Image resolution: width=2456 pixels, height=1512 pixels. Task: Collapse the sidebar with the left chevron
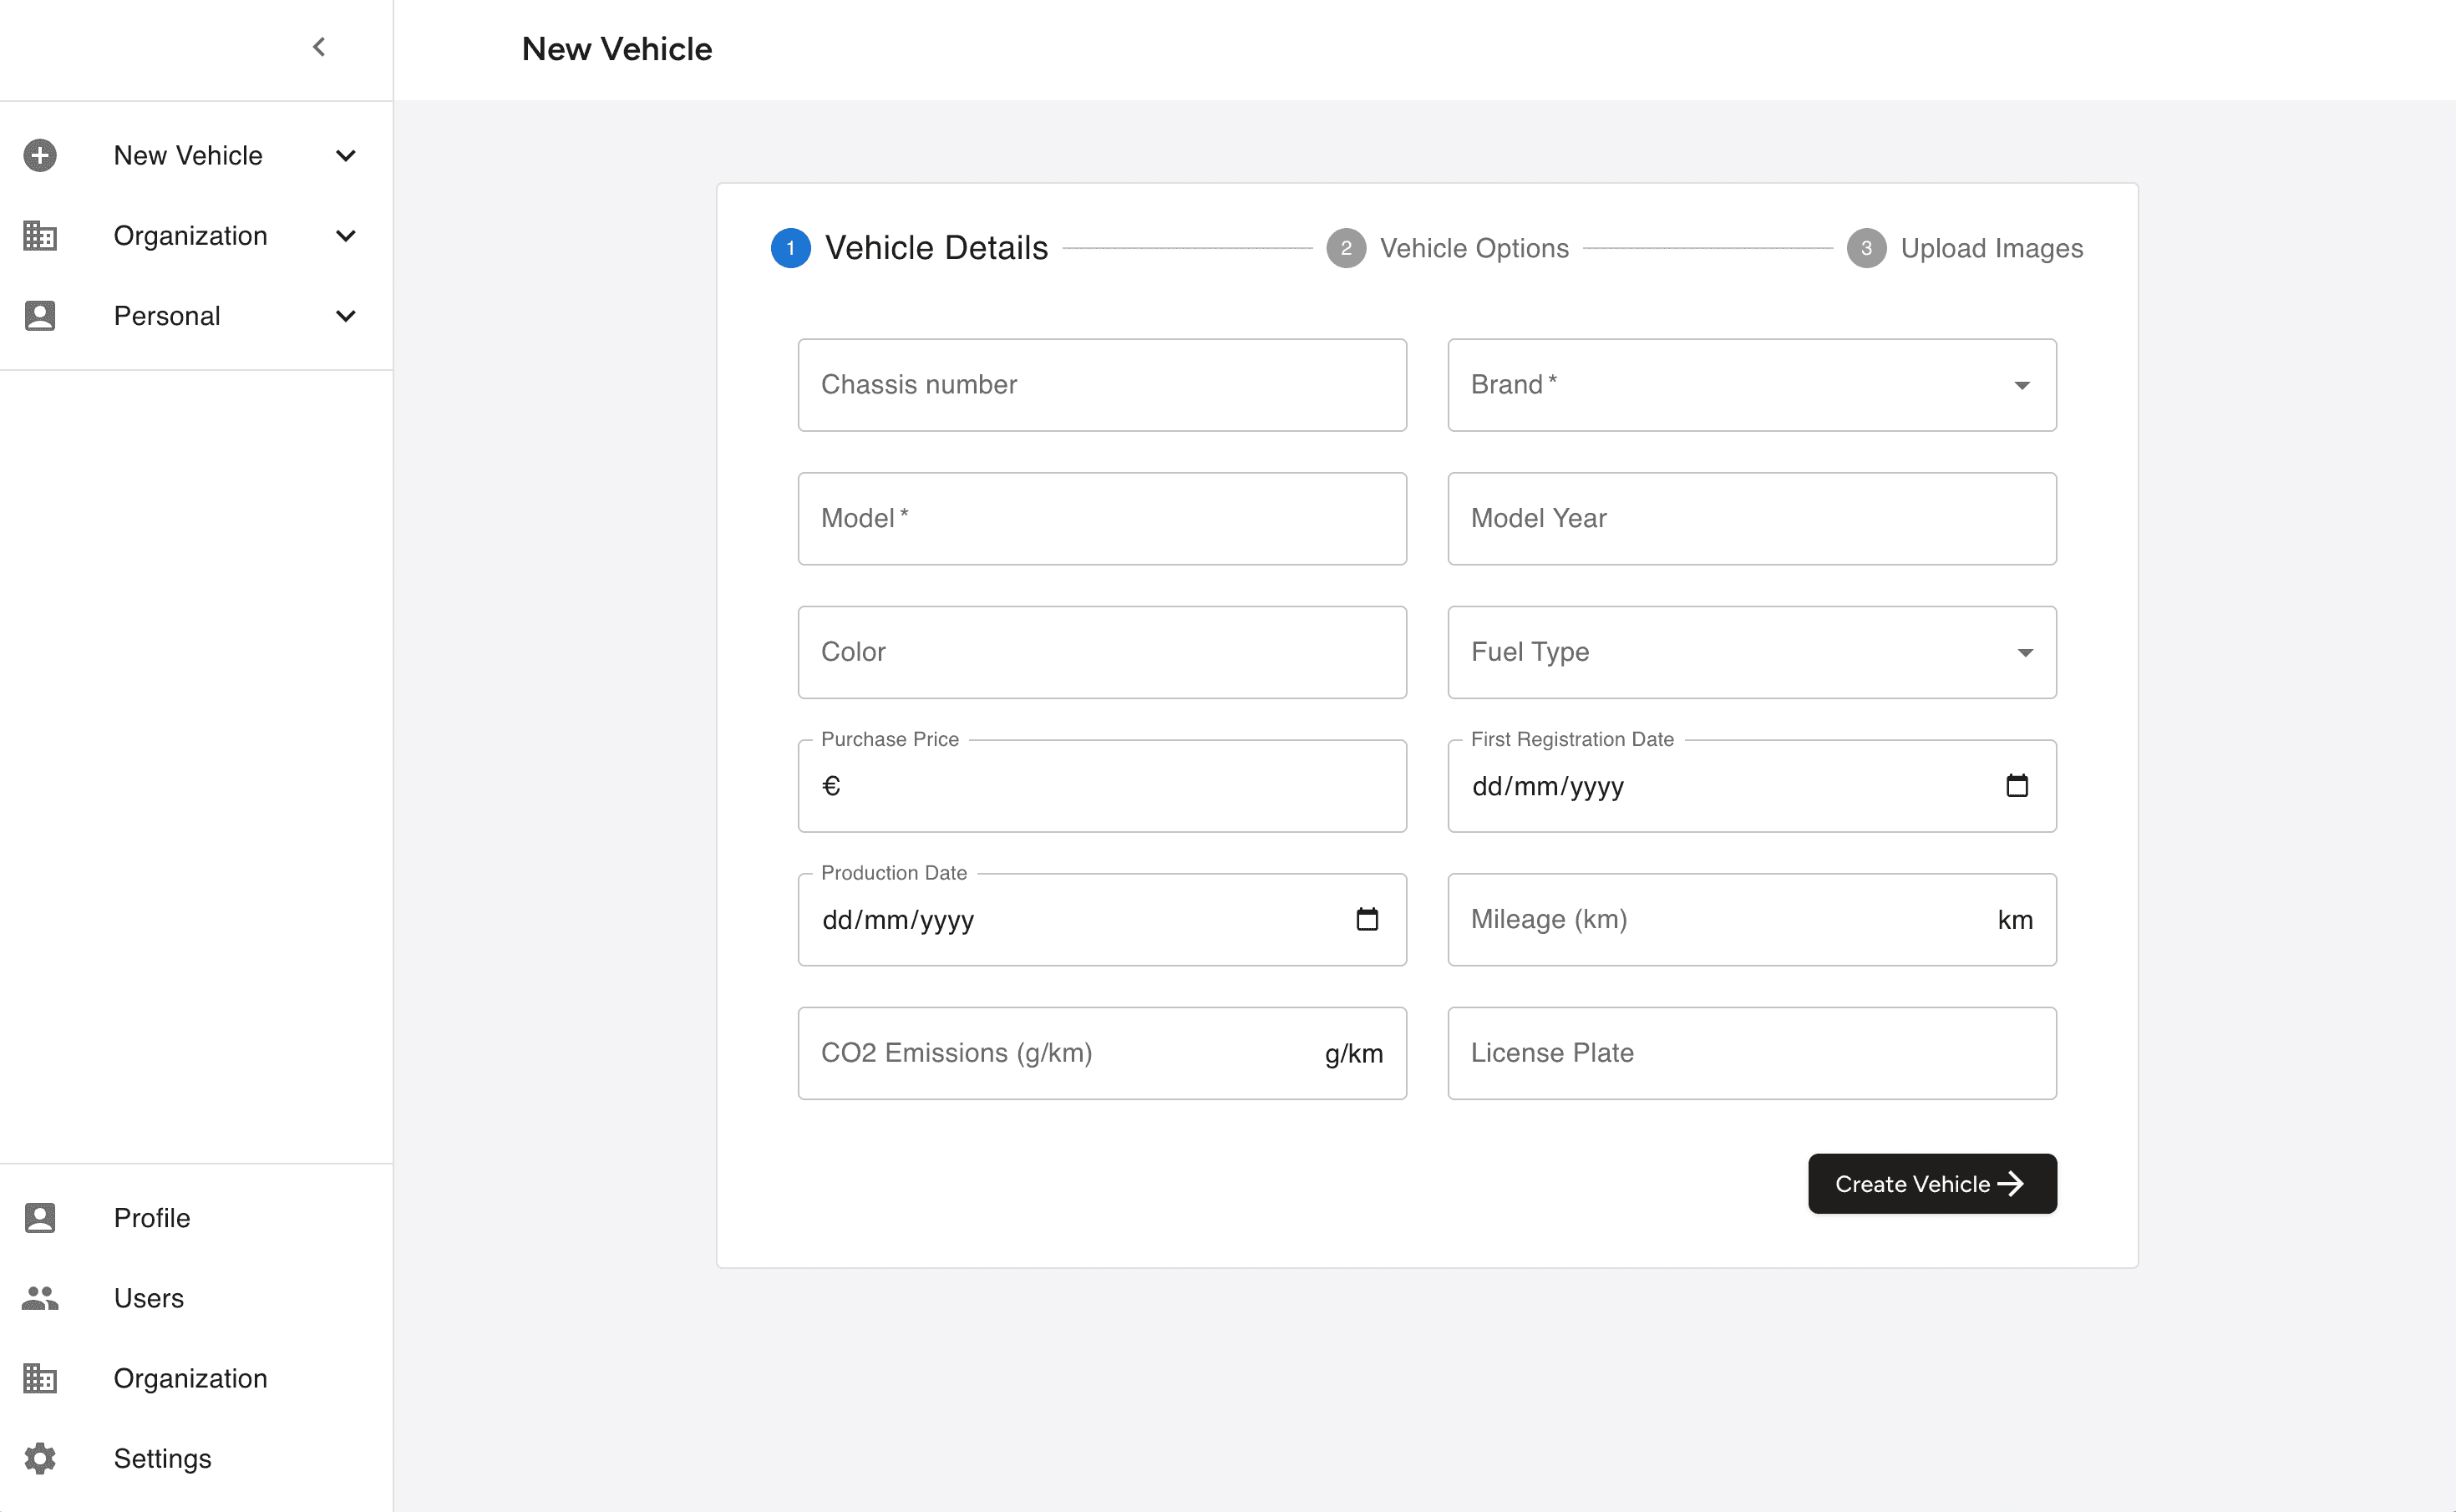click(x=319, y=47)
